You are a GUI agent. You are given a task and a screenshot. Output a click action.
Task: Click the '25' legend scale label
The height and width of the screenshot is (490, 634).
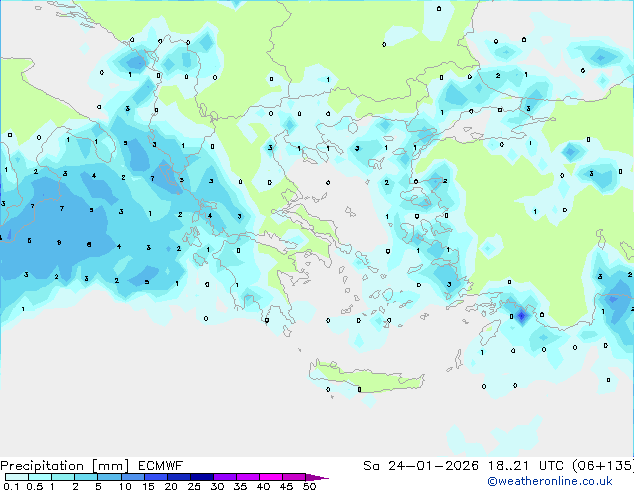(x=194, y=486)
